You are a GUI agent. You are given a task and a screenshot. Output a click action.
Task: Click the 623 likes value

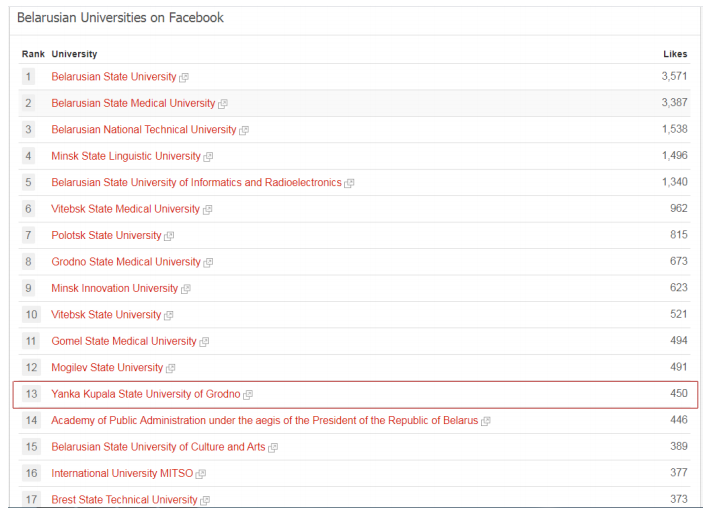pyautogui.click(x=679, y=287)
